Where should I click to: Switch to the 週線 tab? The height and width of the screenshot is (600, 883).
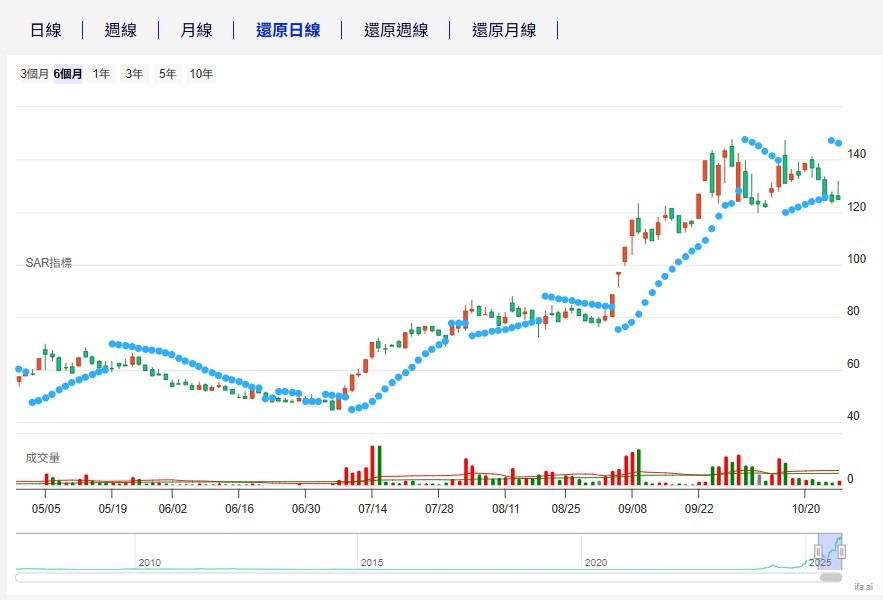coord(121,30)
